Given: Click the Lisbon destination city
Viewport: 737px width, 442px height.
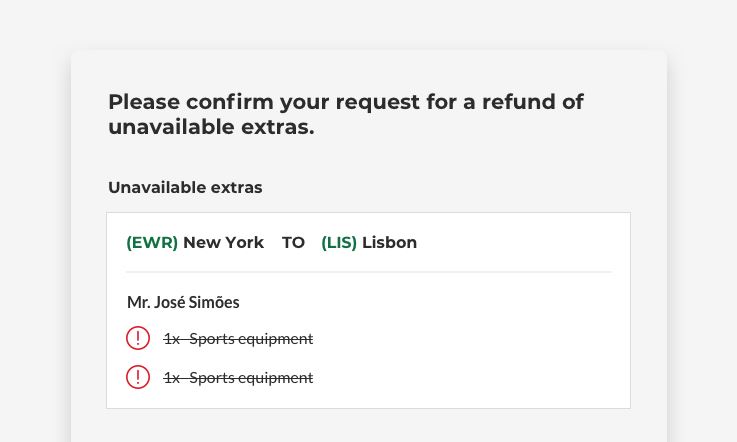Looking at the screenshot, I should [389, 243].
